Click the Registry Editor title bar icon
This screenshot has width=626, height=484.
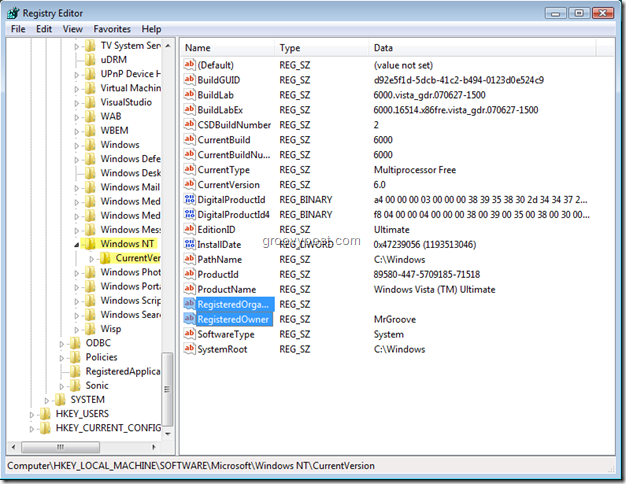(13, 13)
